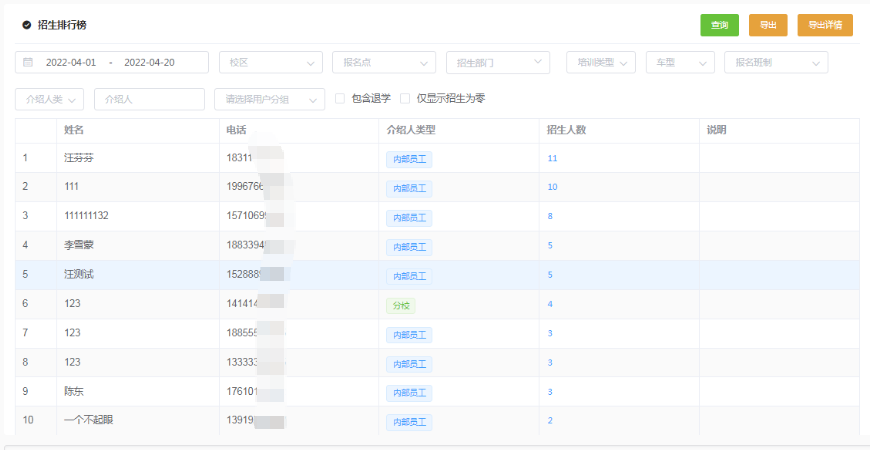This screenshot has height=450, width=870.
Task: Open the 车型 dropdown
Action: (x=680, y=62)
